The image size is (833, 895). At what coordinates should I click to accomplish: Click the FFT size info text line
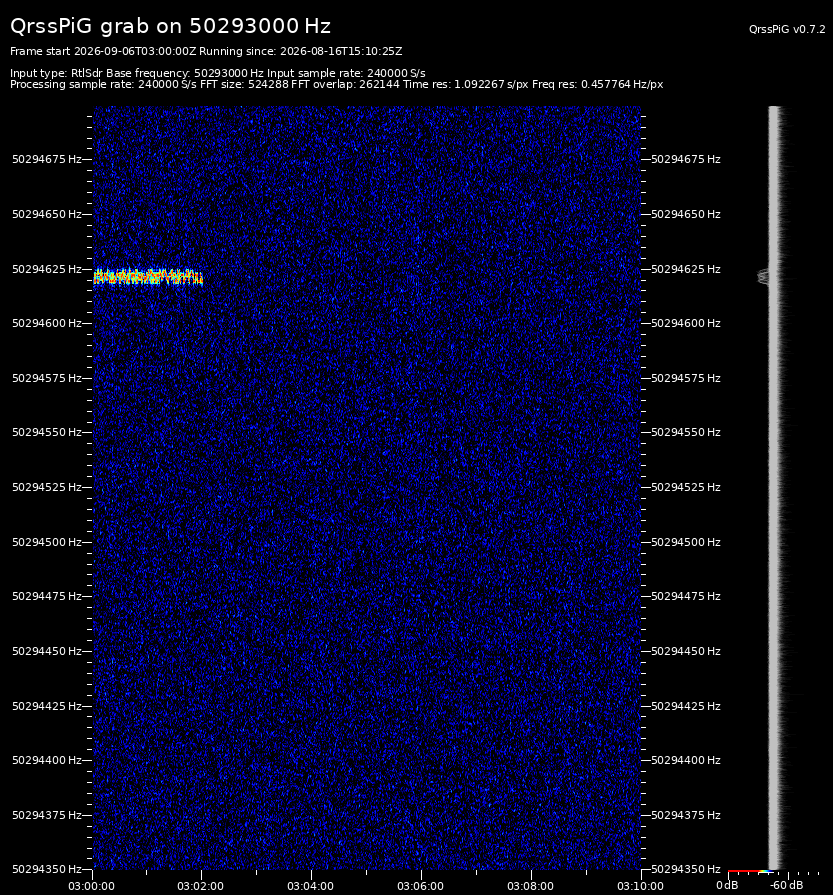pos(336,84)
